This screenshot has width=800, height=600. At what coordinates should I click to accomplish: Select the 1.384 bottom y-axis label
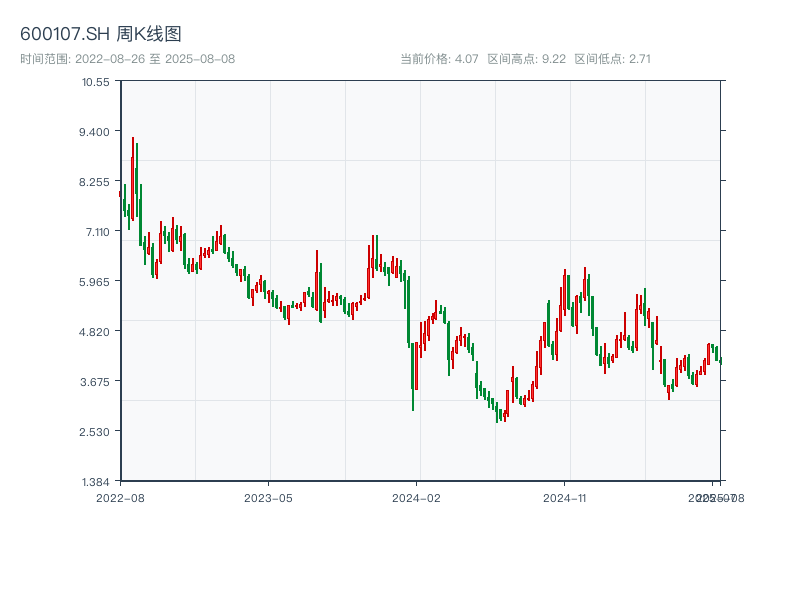tap(96, 482)
